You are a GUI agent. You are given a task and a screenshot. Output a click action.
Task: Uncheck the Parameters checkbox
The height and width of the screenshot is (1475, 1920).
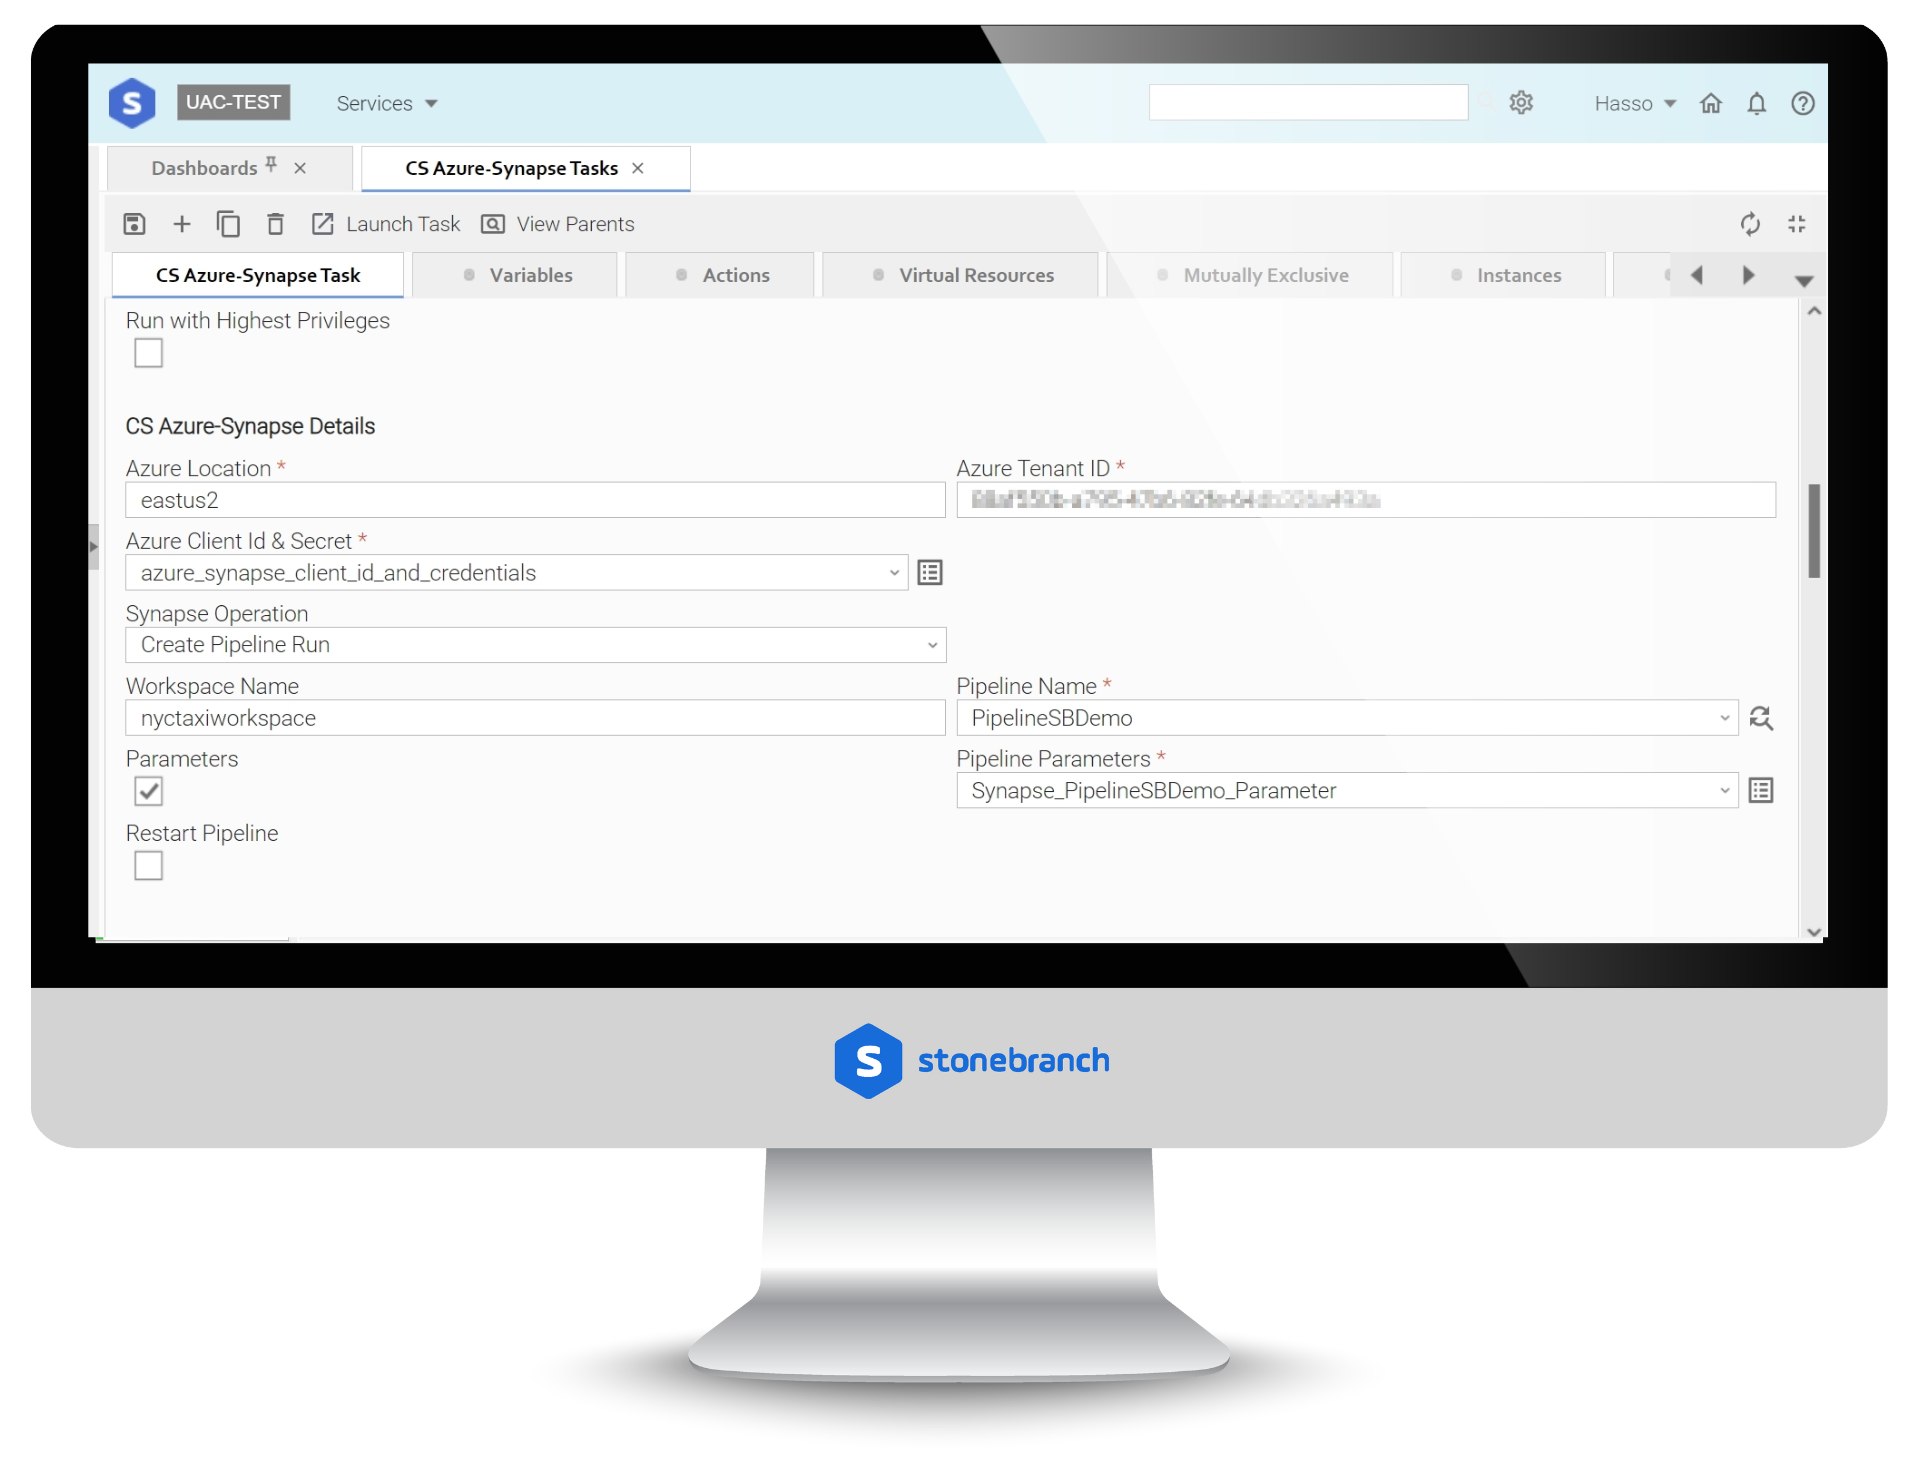click(x=148, y=791)
